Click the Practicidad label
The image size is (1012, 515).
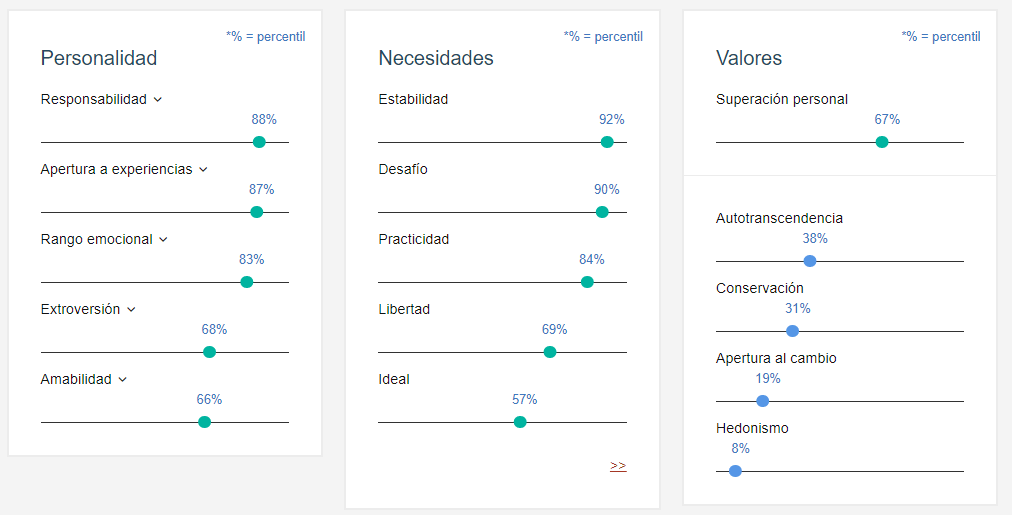(x=414, y=239)
